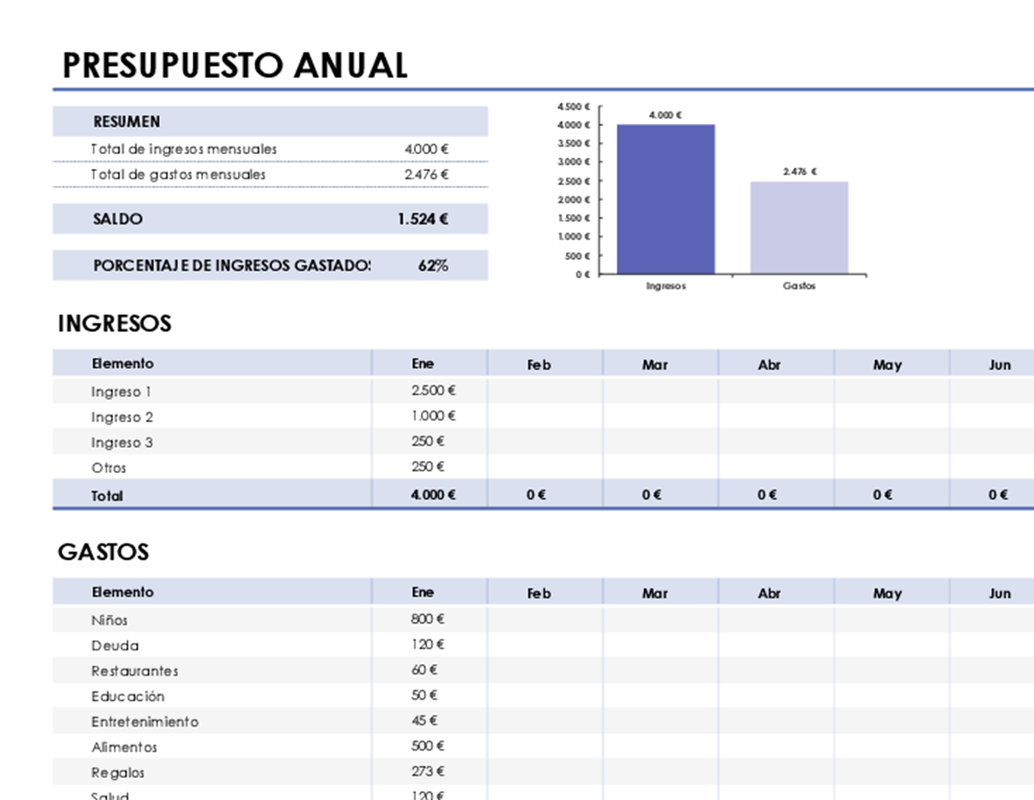
Task: Click the Ene column header in Gastos table
Action: (423, 592)
